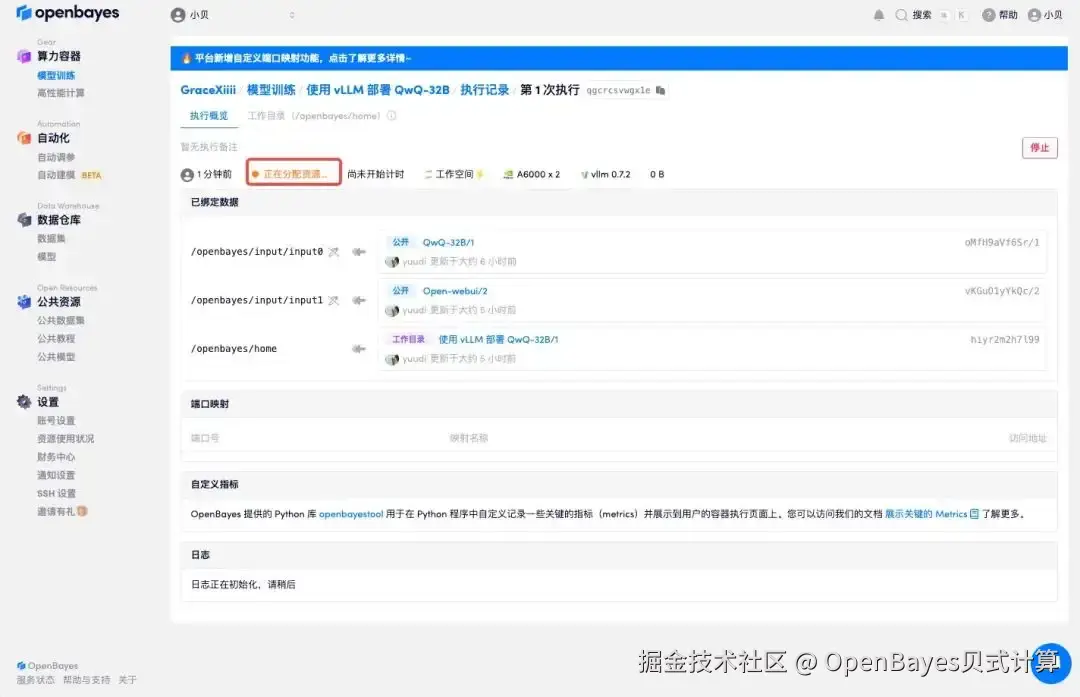This screenshot has height=697, width=1080.
Task: Click the unlink icon beside input0 path
Action: (333, 252)
